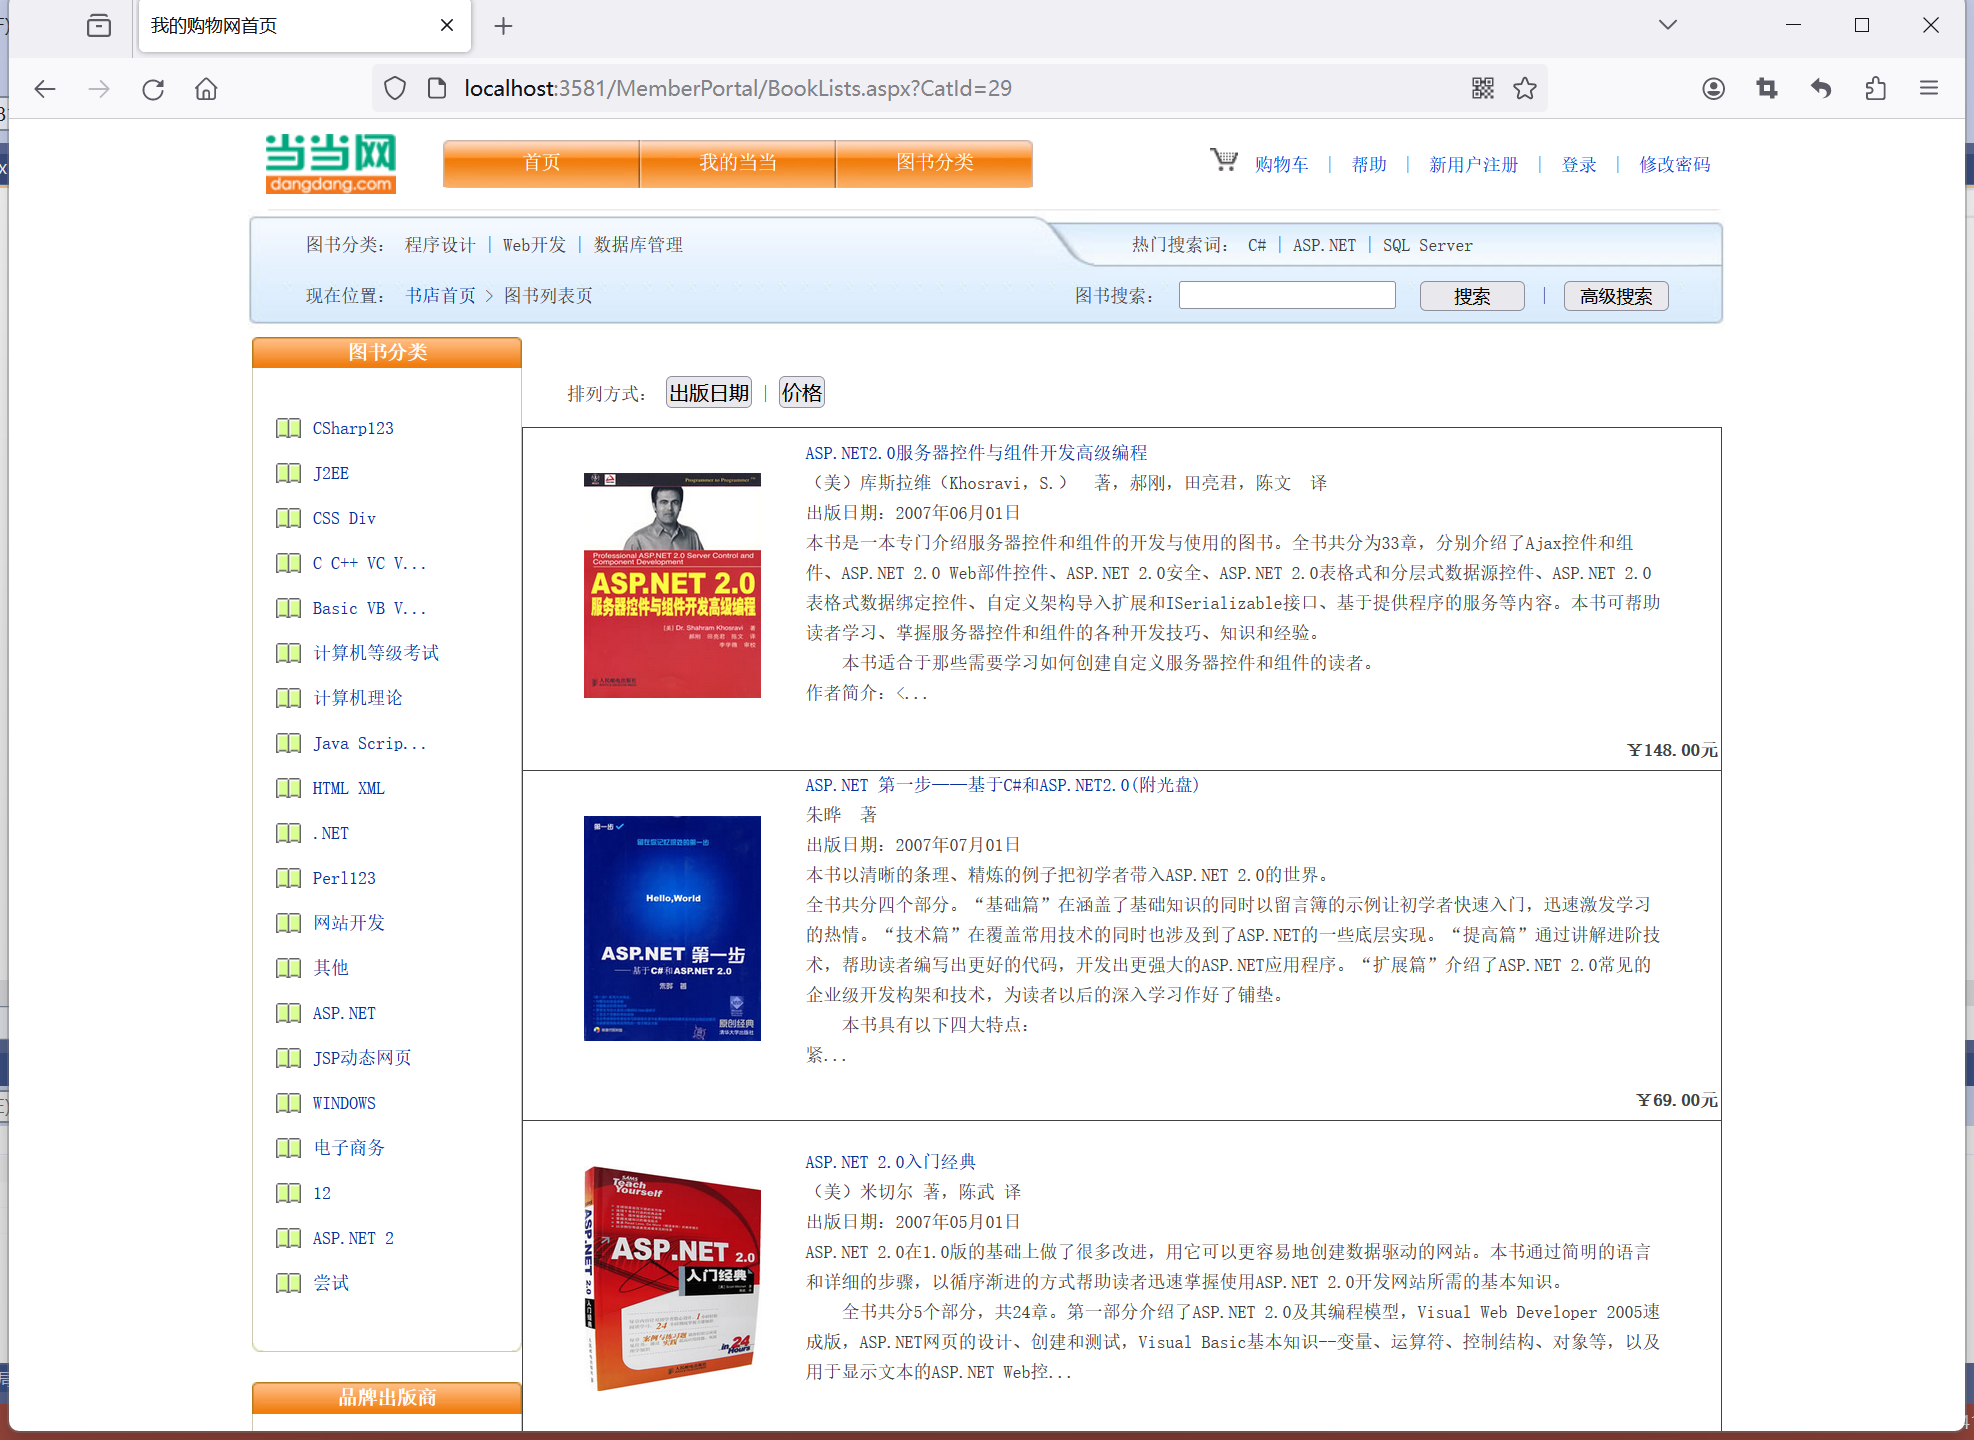Click the 图书搜索 text input field
Screen dimensions: 1974x1440
point(1286,296)
